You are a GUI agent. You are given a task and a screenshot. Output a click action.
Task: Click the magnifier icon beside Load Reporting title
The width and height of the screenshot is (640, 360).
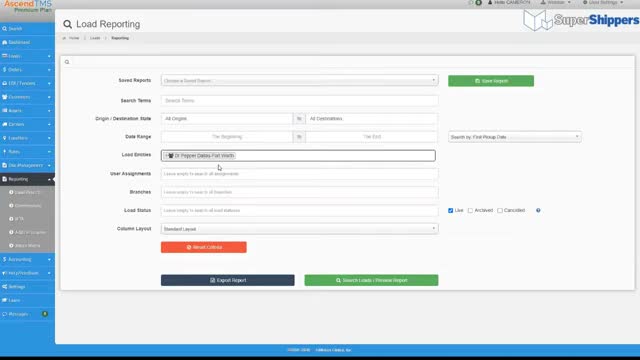point(67,24)
